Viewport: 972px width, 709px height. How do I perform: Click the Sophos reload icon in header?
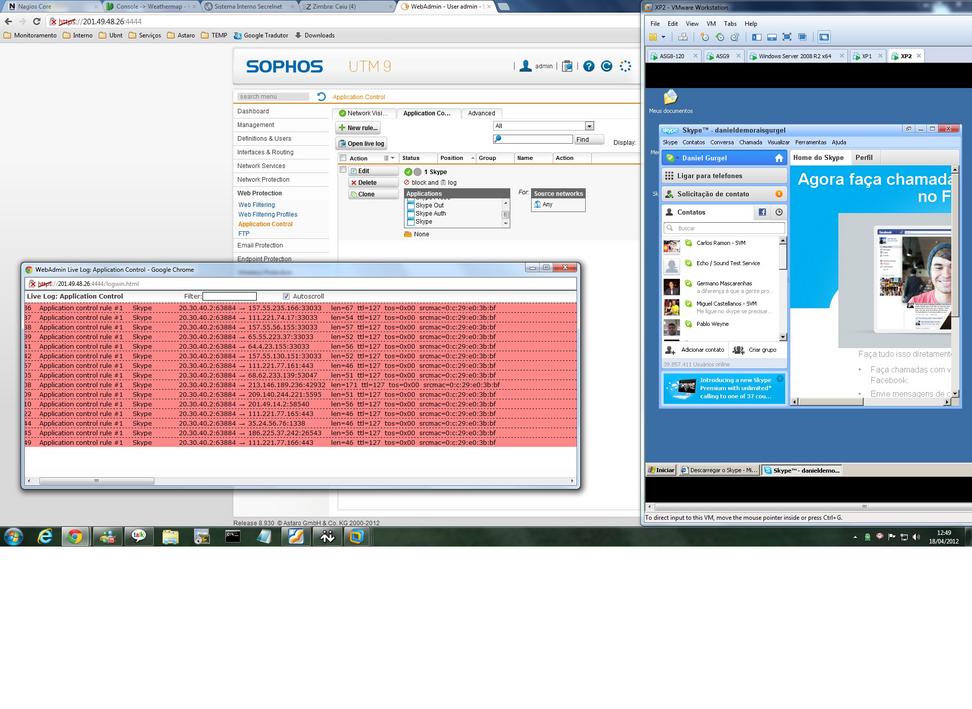(x=607, y=66)
